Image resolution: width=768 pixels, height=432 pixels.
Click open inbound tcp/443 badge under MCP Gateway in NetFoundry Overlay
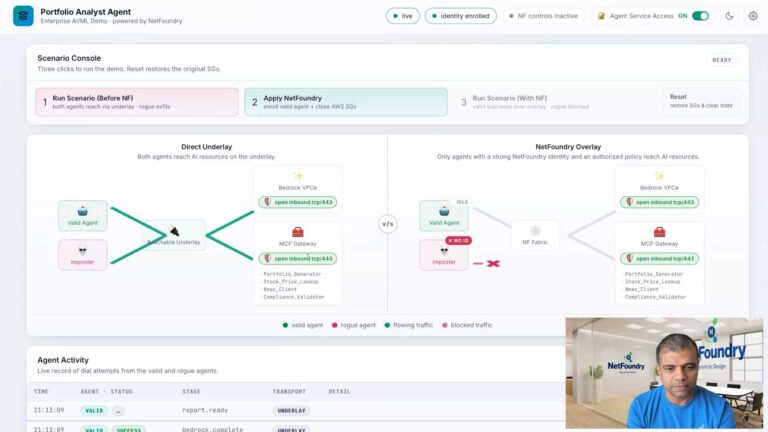coord(659,258)
